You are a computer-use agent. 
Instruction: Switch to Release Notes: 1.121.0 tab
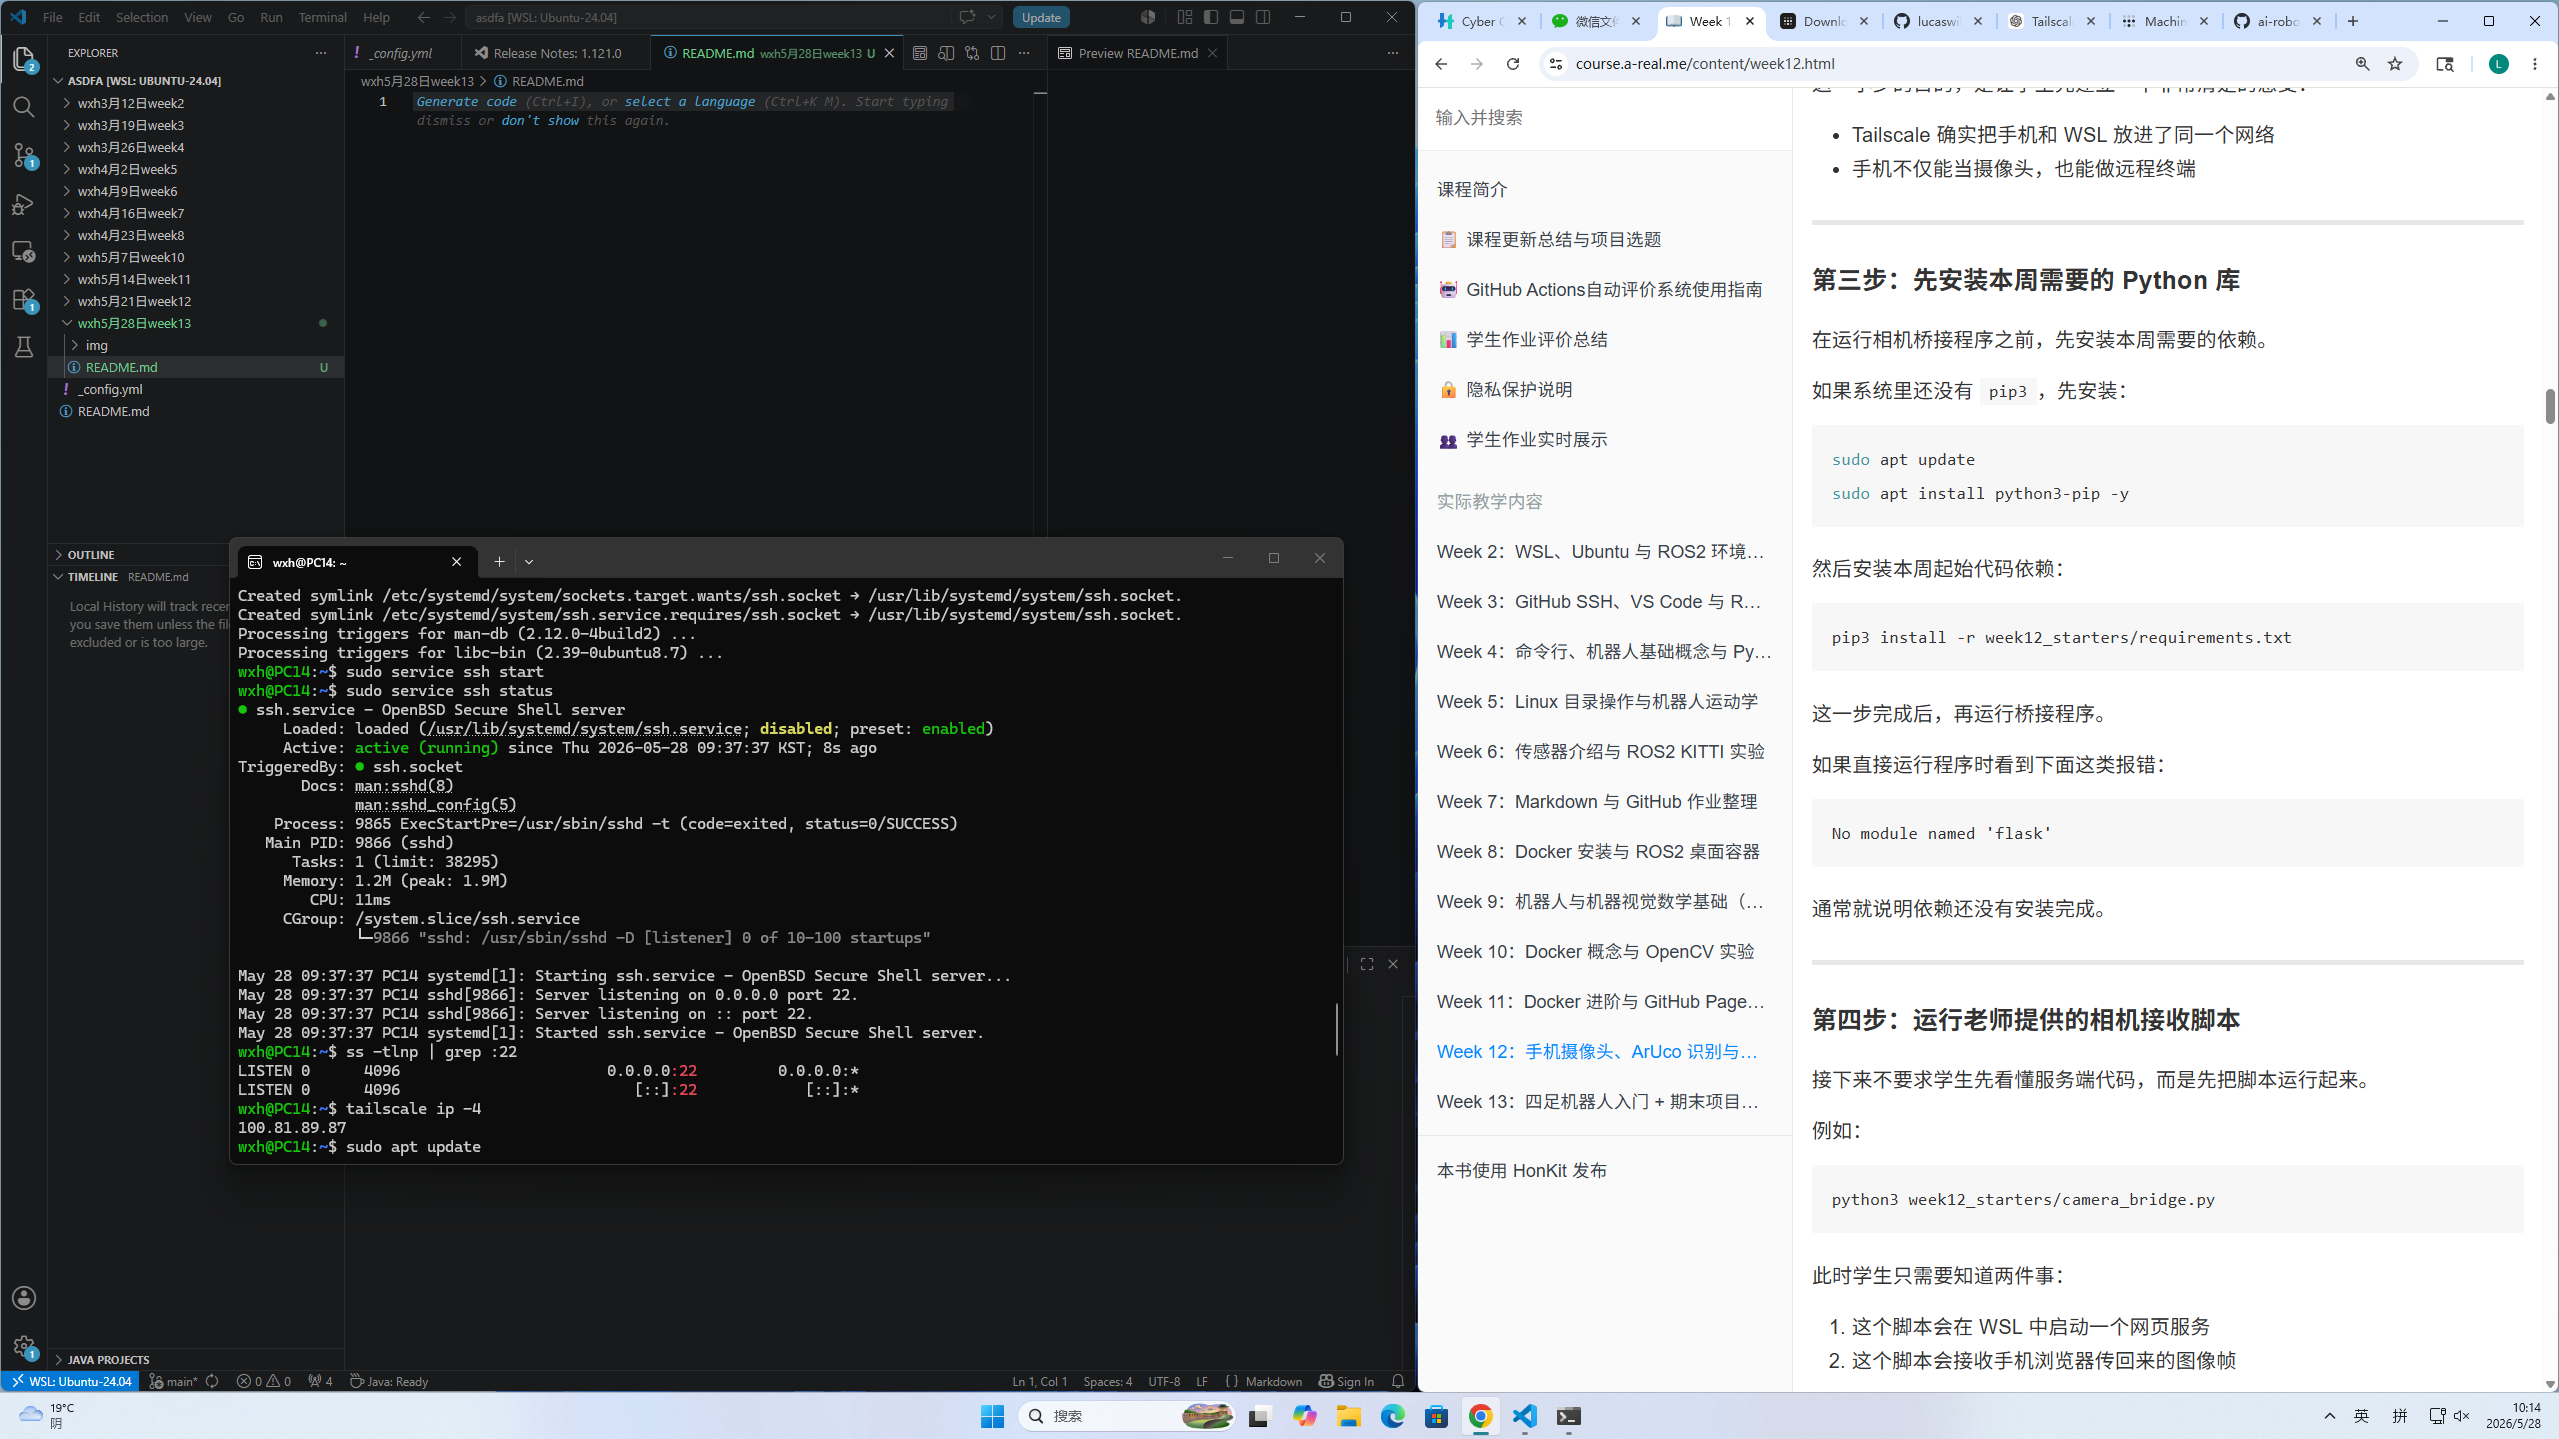556,53
